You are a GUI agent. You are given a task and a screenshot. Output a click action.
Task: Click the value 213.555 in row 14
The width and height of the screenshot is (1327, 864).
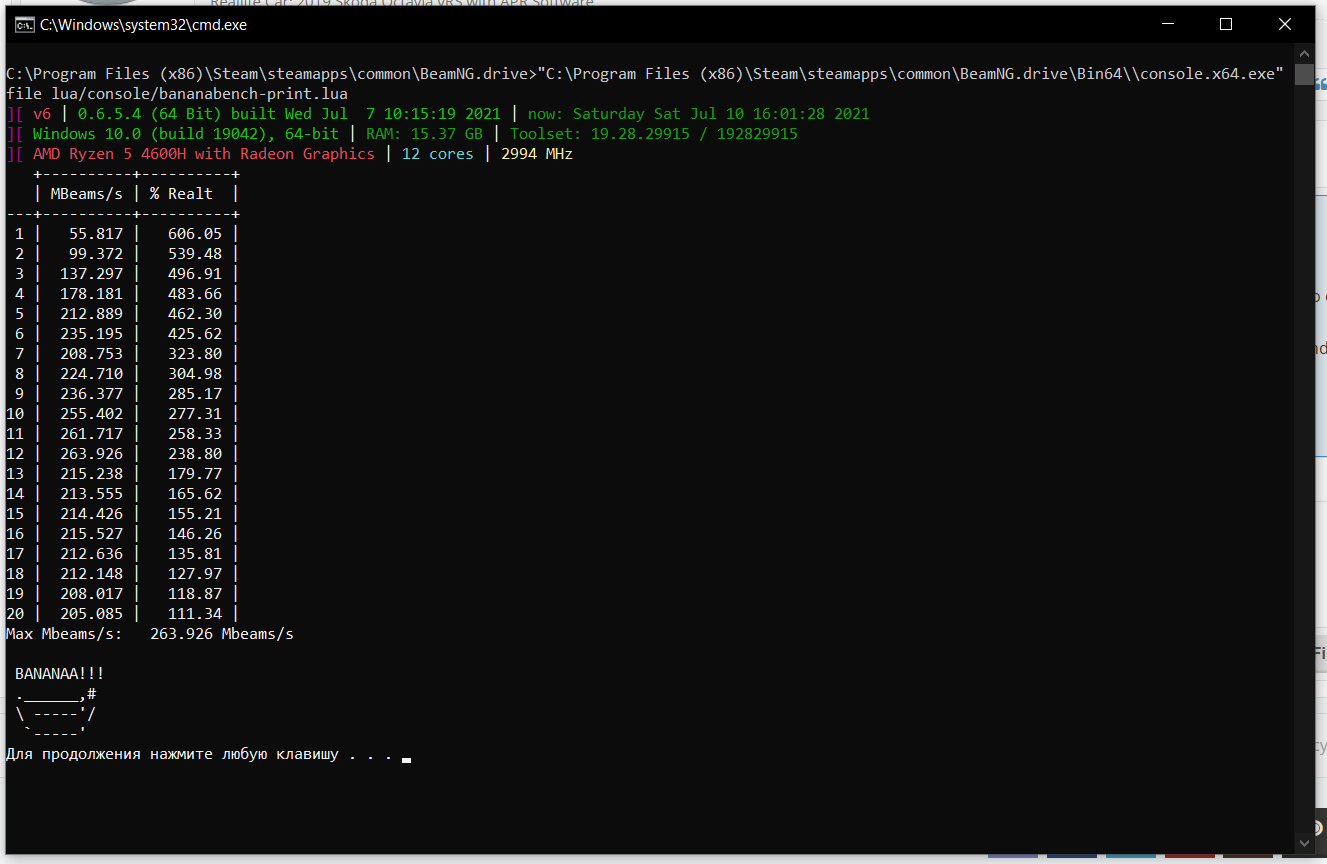(92, 494)
